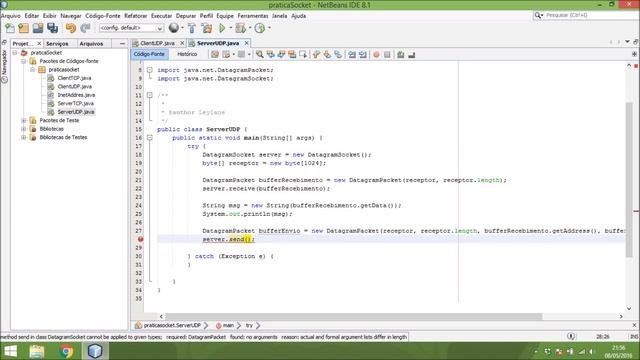Viewport: 640px width, 360px height.
Task: Switch to Histórico view
Action: pyautogui.click(x=187, y=54)
